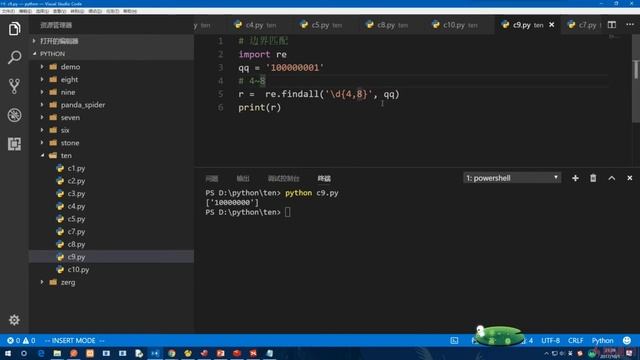Screen dimensions: 640x360
Task: Change CRLF line ending in status bar
Action: pyautogui.click(x=576, y=340)
